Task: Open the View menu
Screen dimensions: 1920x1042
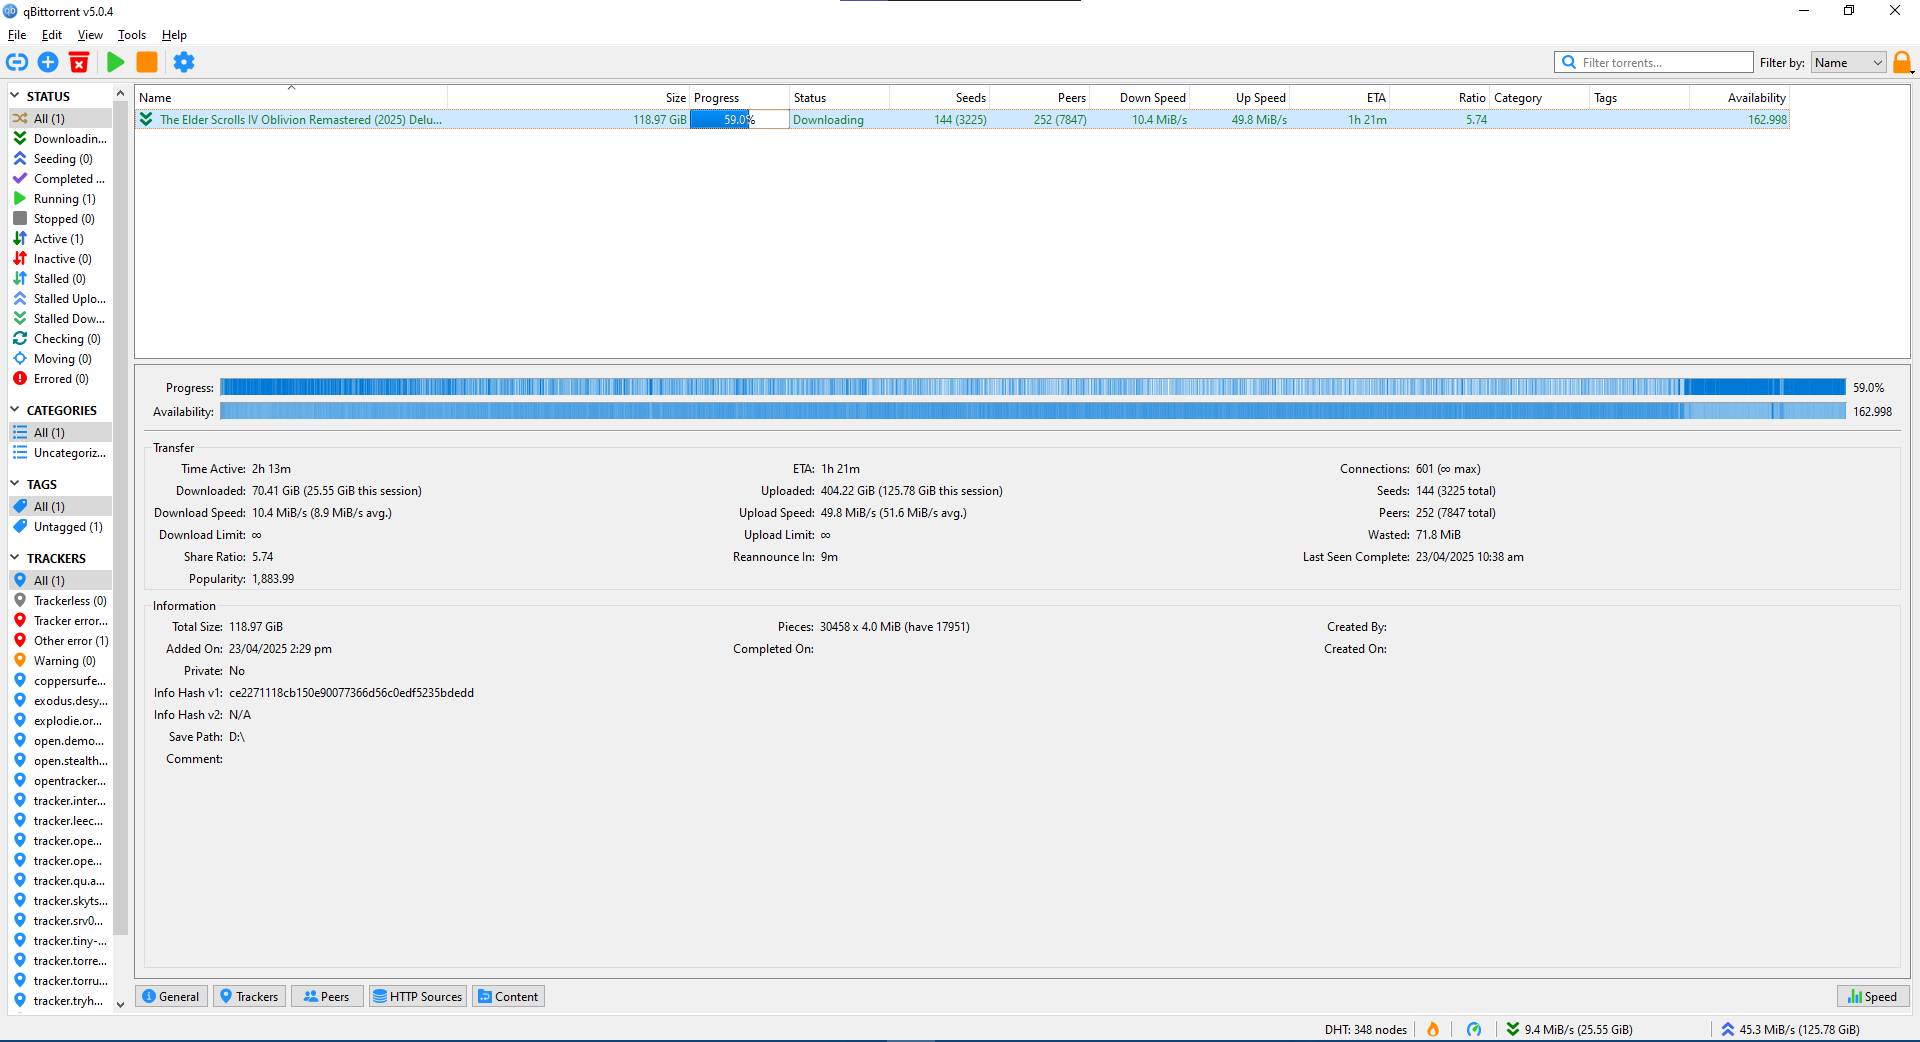Action: pyautogui.click(x=90, y=35)
